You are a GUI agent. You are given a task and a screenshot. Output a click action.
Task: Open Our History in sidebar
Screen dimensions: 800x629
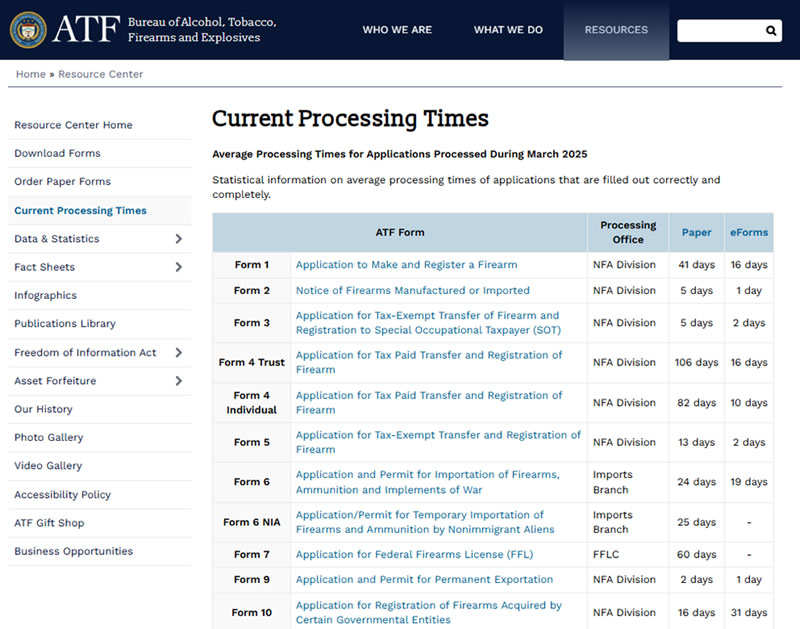click(43, 409)
